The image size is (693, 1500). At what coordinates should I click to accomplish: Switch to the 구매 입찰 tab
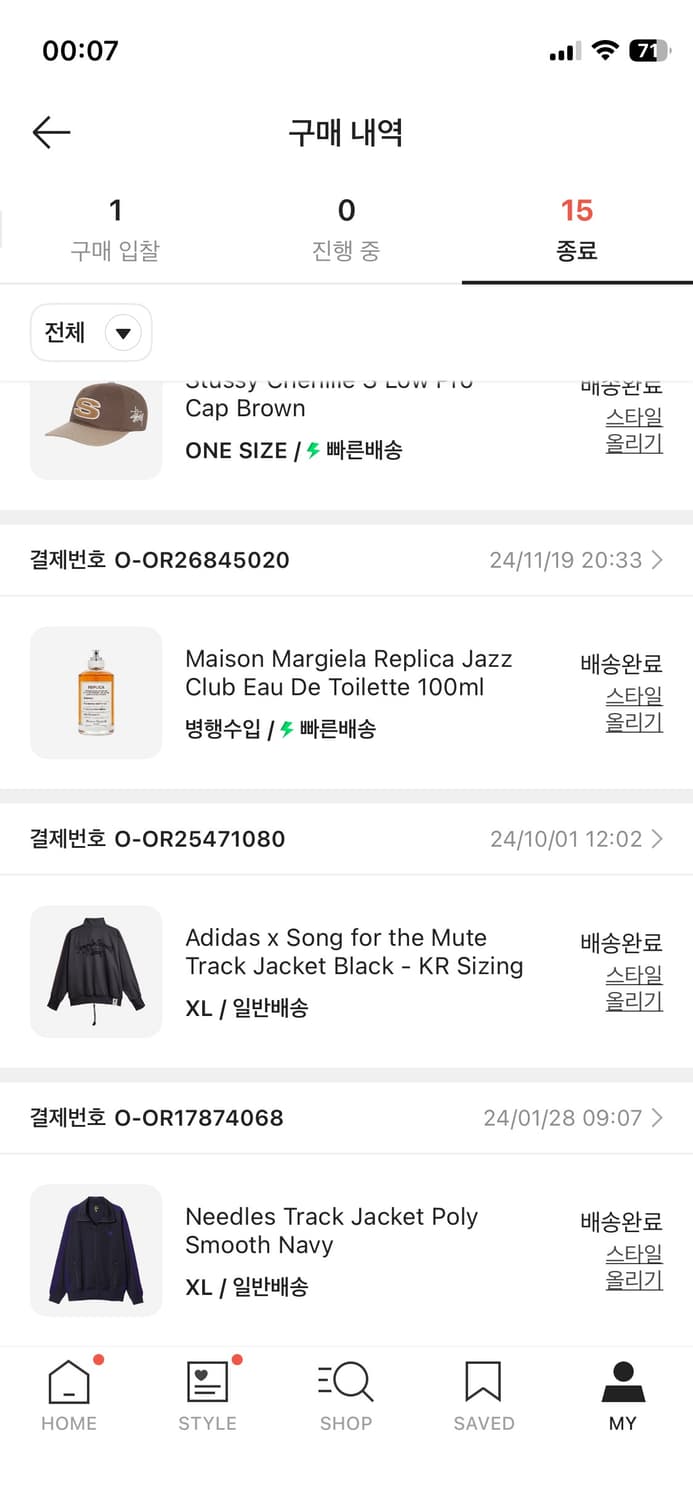115,230
